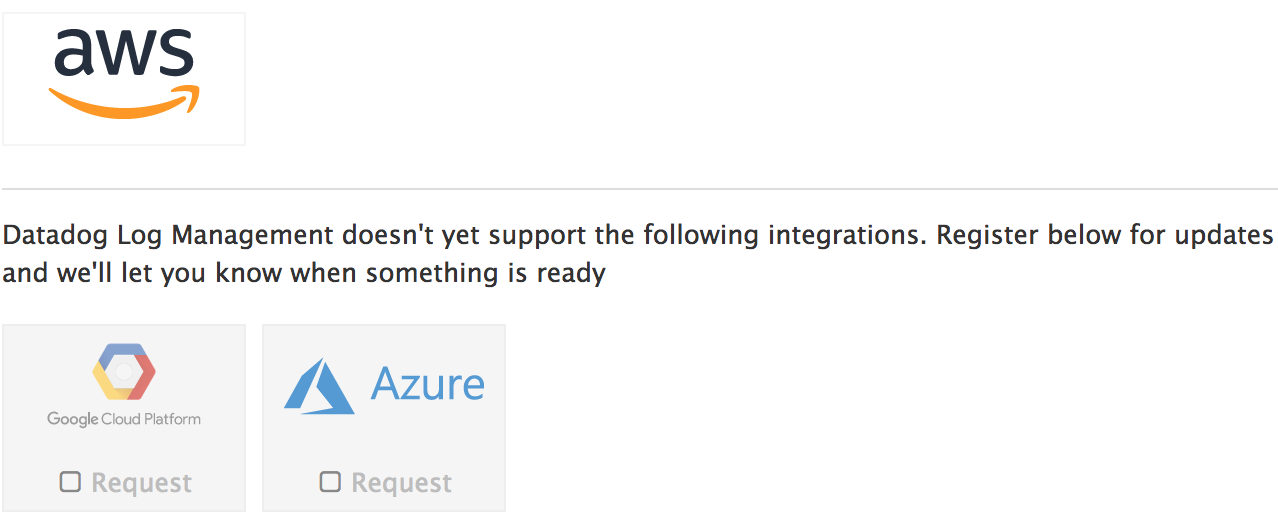Click the 'Azure' wordmark text
The height and width of the screenshot is (525, 1278).
428,384
